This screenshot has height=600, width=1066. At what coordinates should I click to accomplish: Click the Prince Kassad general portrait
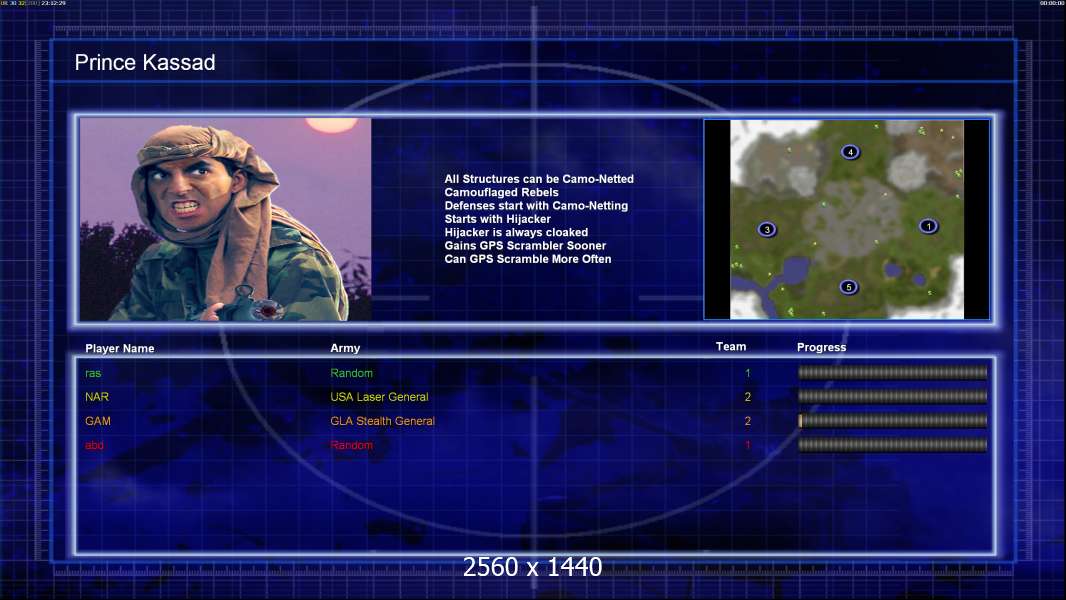pyautogui.click(x=226, y=219)
